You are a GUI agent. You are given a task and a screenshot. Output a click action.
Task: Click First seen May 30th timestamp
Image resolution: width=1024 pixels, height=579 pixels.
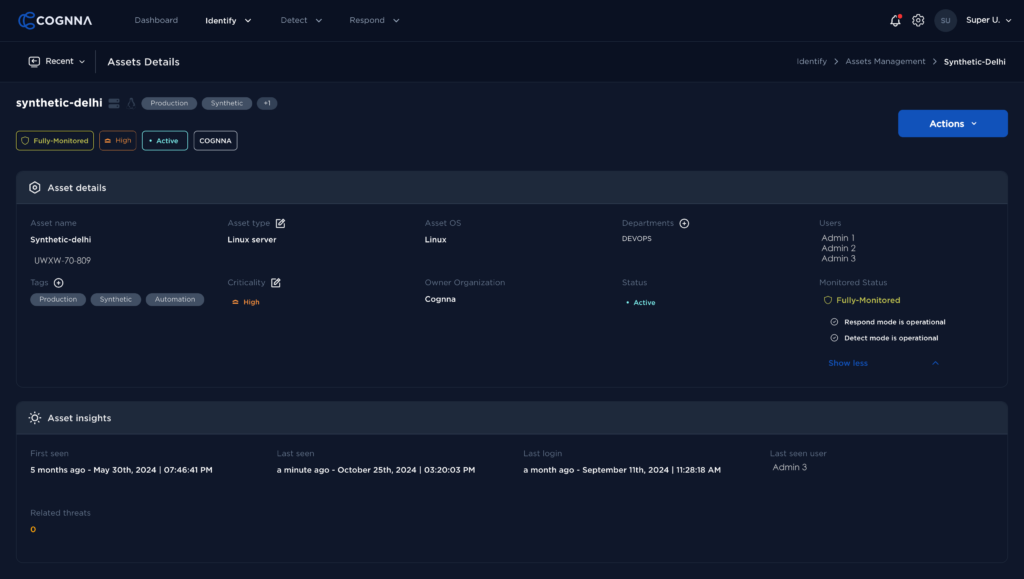(121, 470)
